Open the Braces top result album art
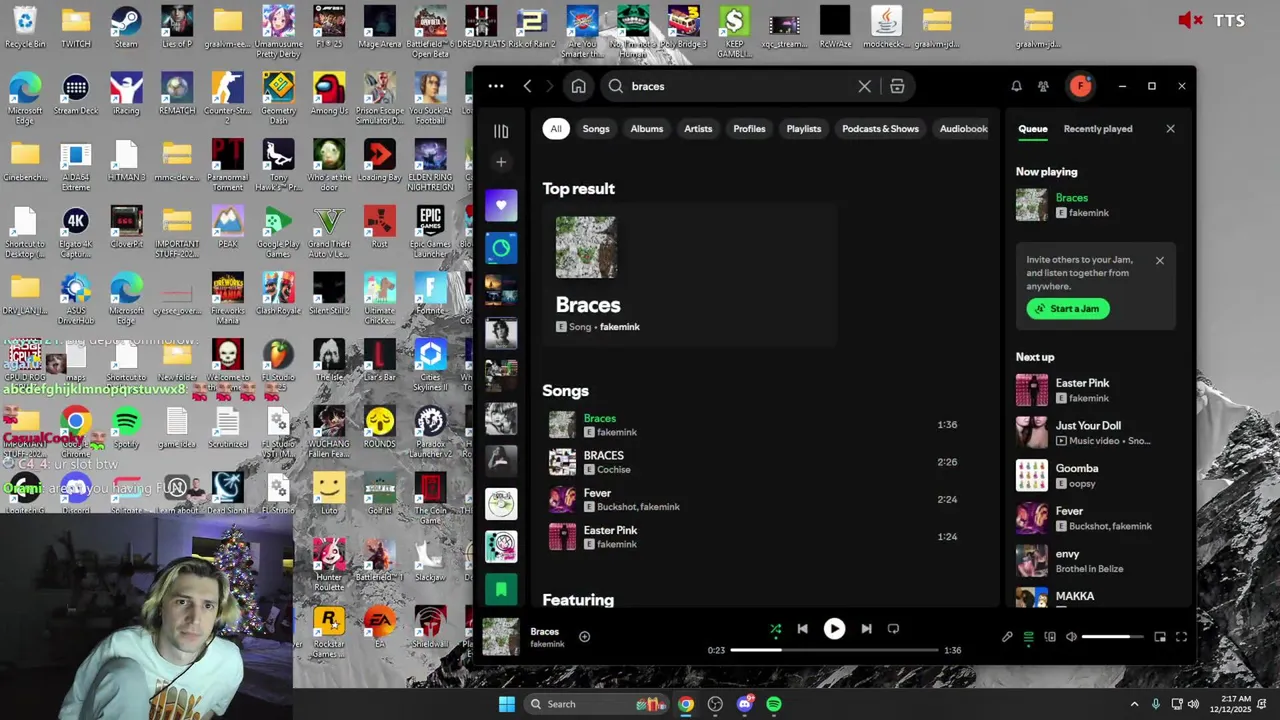1280x720 pixels. pos(586,247)
